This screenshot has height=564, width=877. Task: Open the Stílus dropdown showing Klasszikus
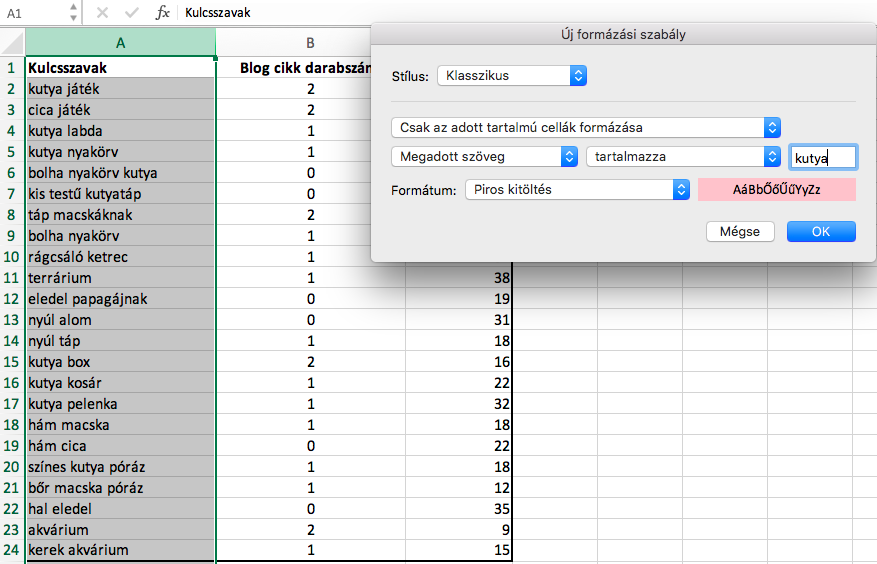click(x=512, y=76)
